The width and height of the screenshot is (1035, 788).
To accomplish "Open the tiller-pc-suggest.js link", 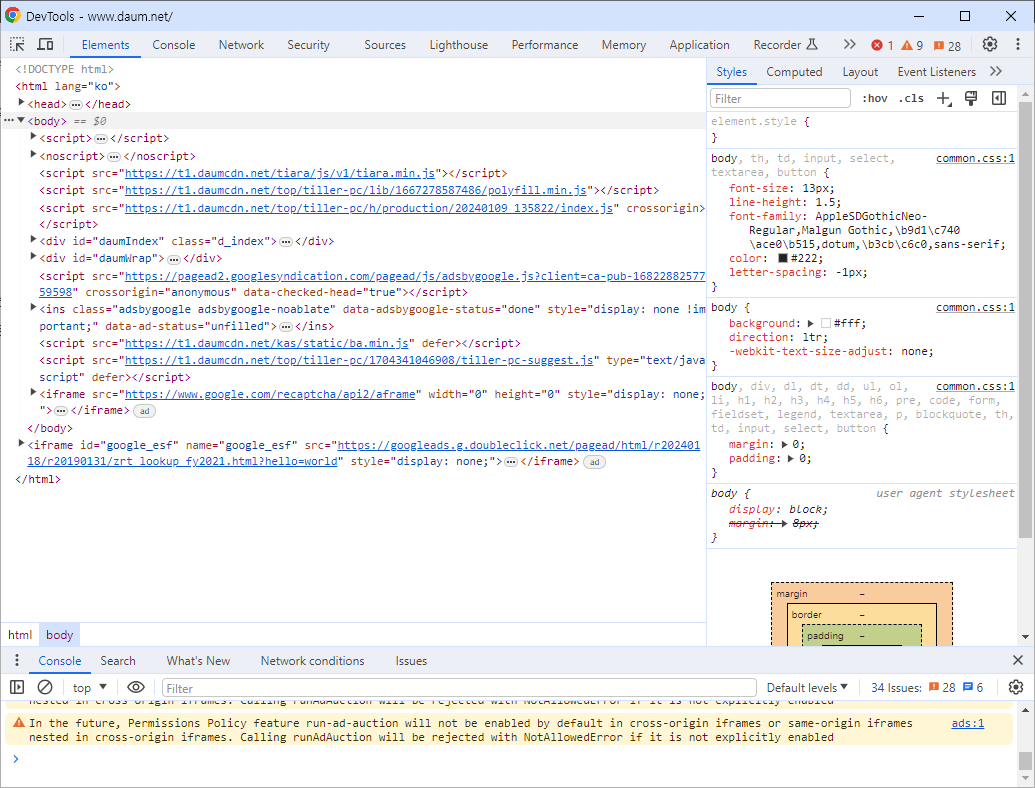I will coord(359,360).
